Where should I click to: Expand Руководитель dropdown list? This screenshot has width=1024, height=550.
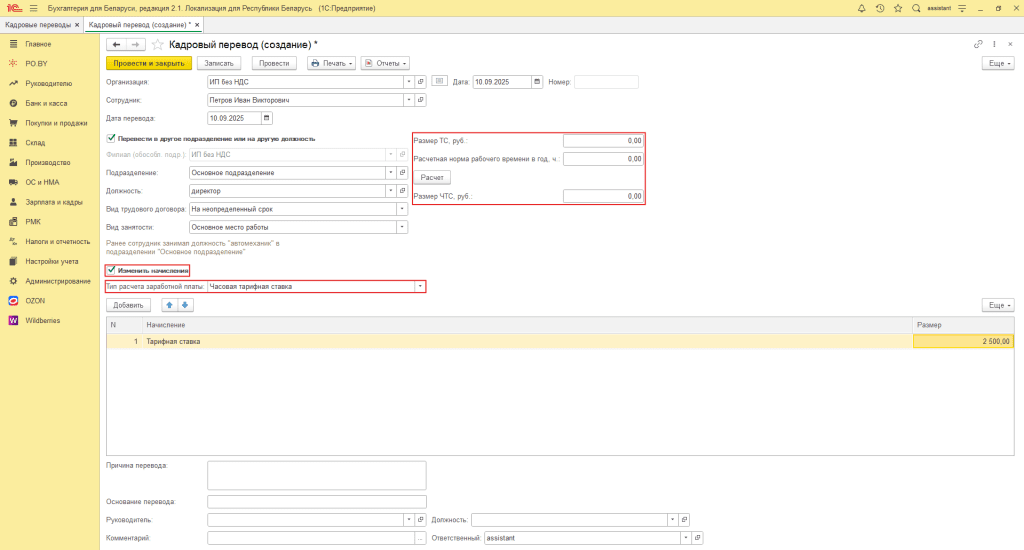409,520
